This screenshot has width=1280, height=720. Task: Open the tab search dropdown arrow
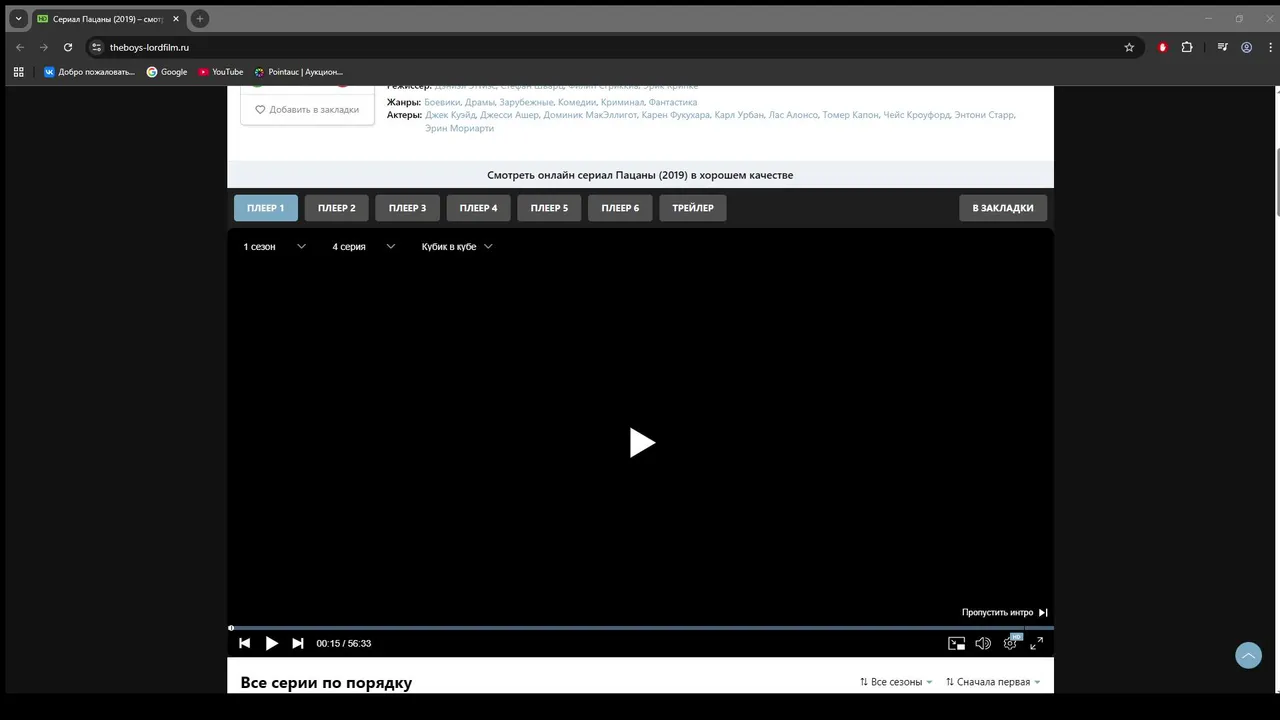[x=18, y=18]
